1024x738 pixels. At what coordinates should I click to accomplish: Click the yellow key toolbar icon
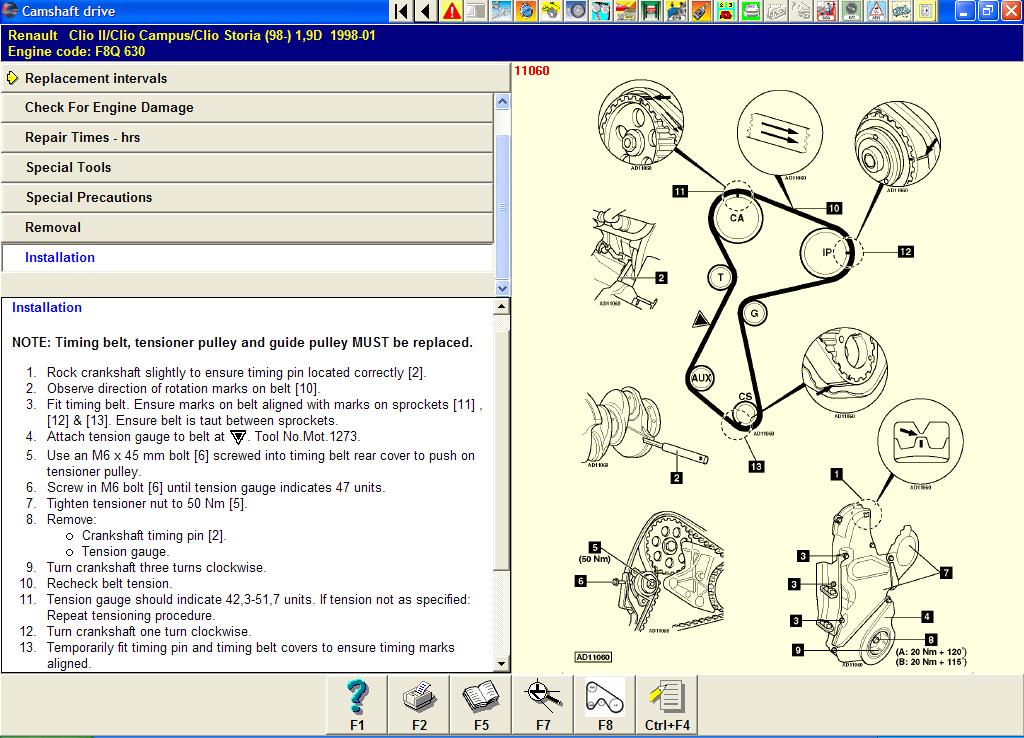tap(551, 11)
